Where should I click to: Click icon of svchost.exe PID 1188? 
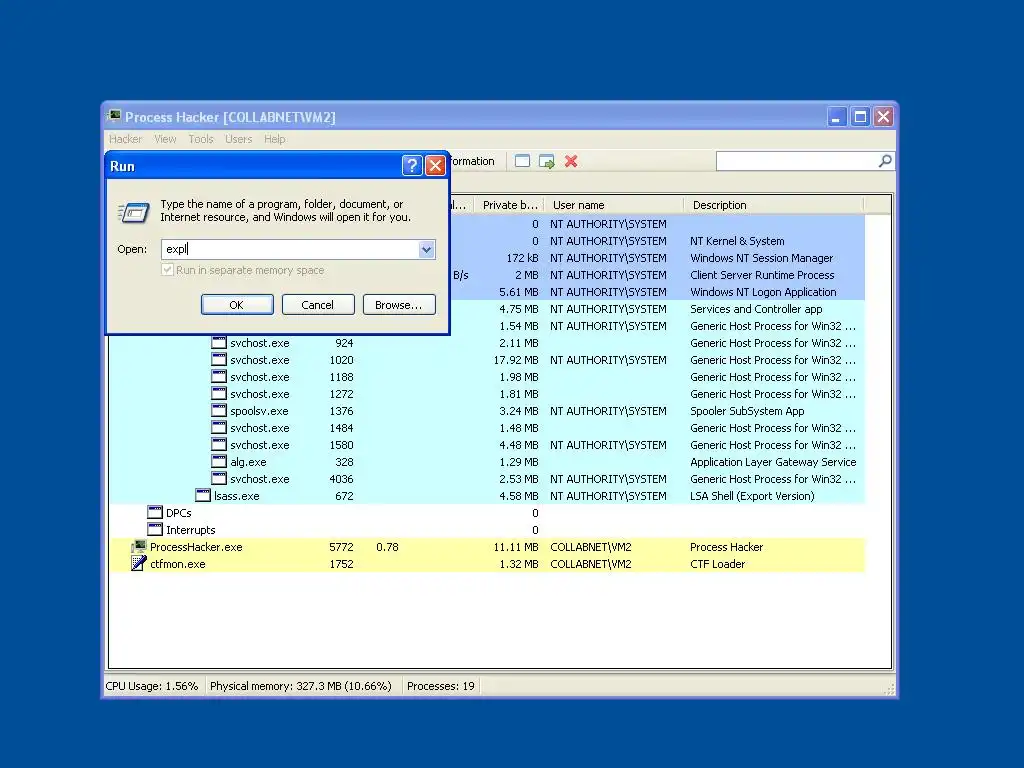(x=219, y=377)
